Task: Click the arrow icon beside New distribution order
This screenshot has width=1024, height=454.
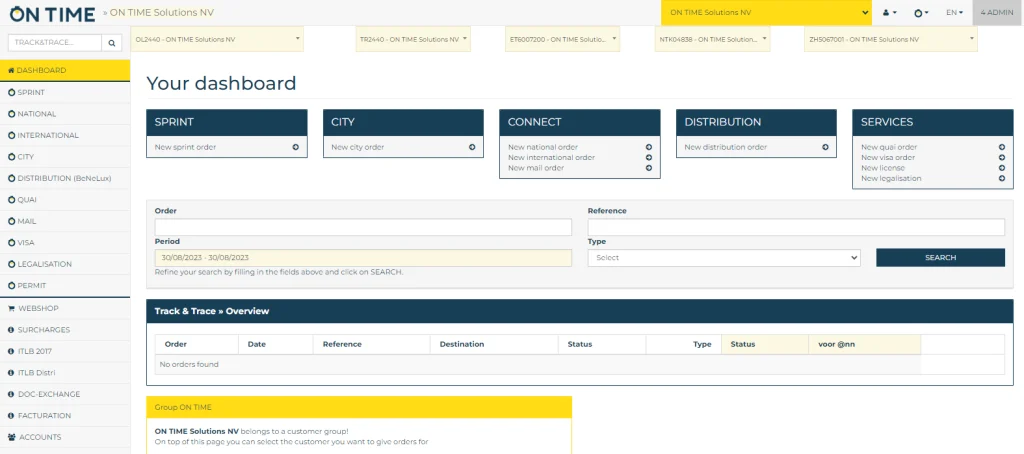Action: tap(825, 147)
